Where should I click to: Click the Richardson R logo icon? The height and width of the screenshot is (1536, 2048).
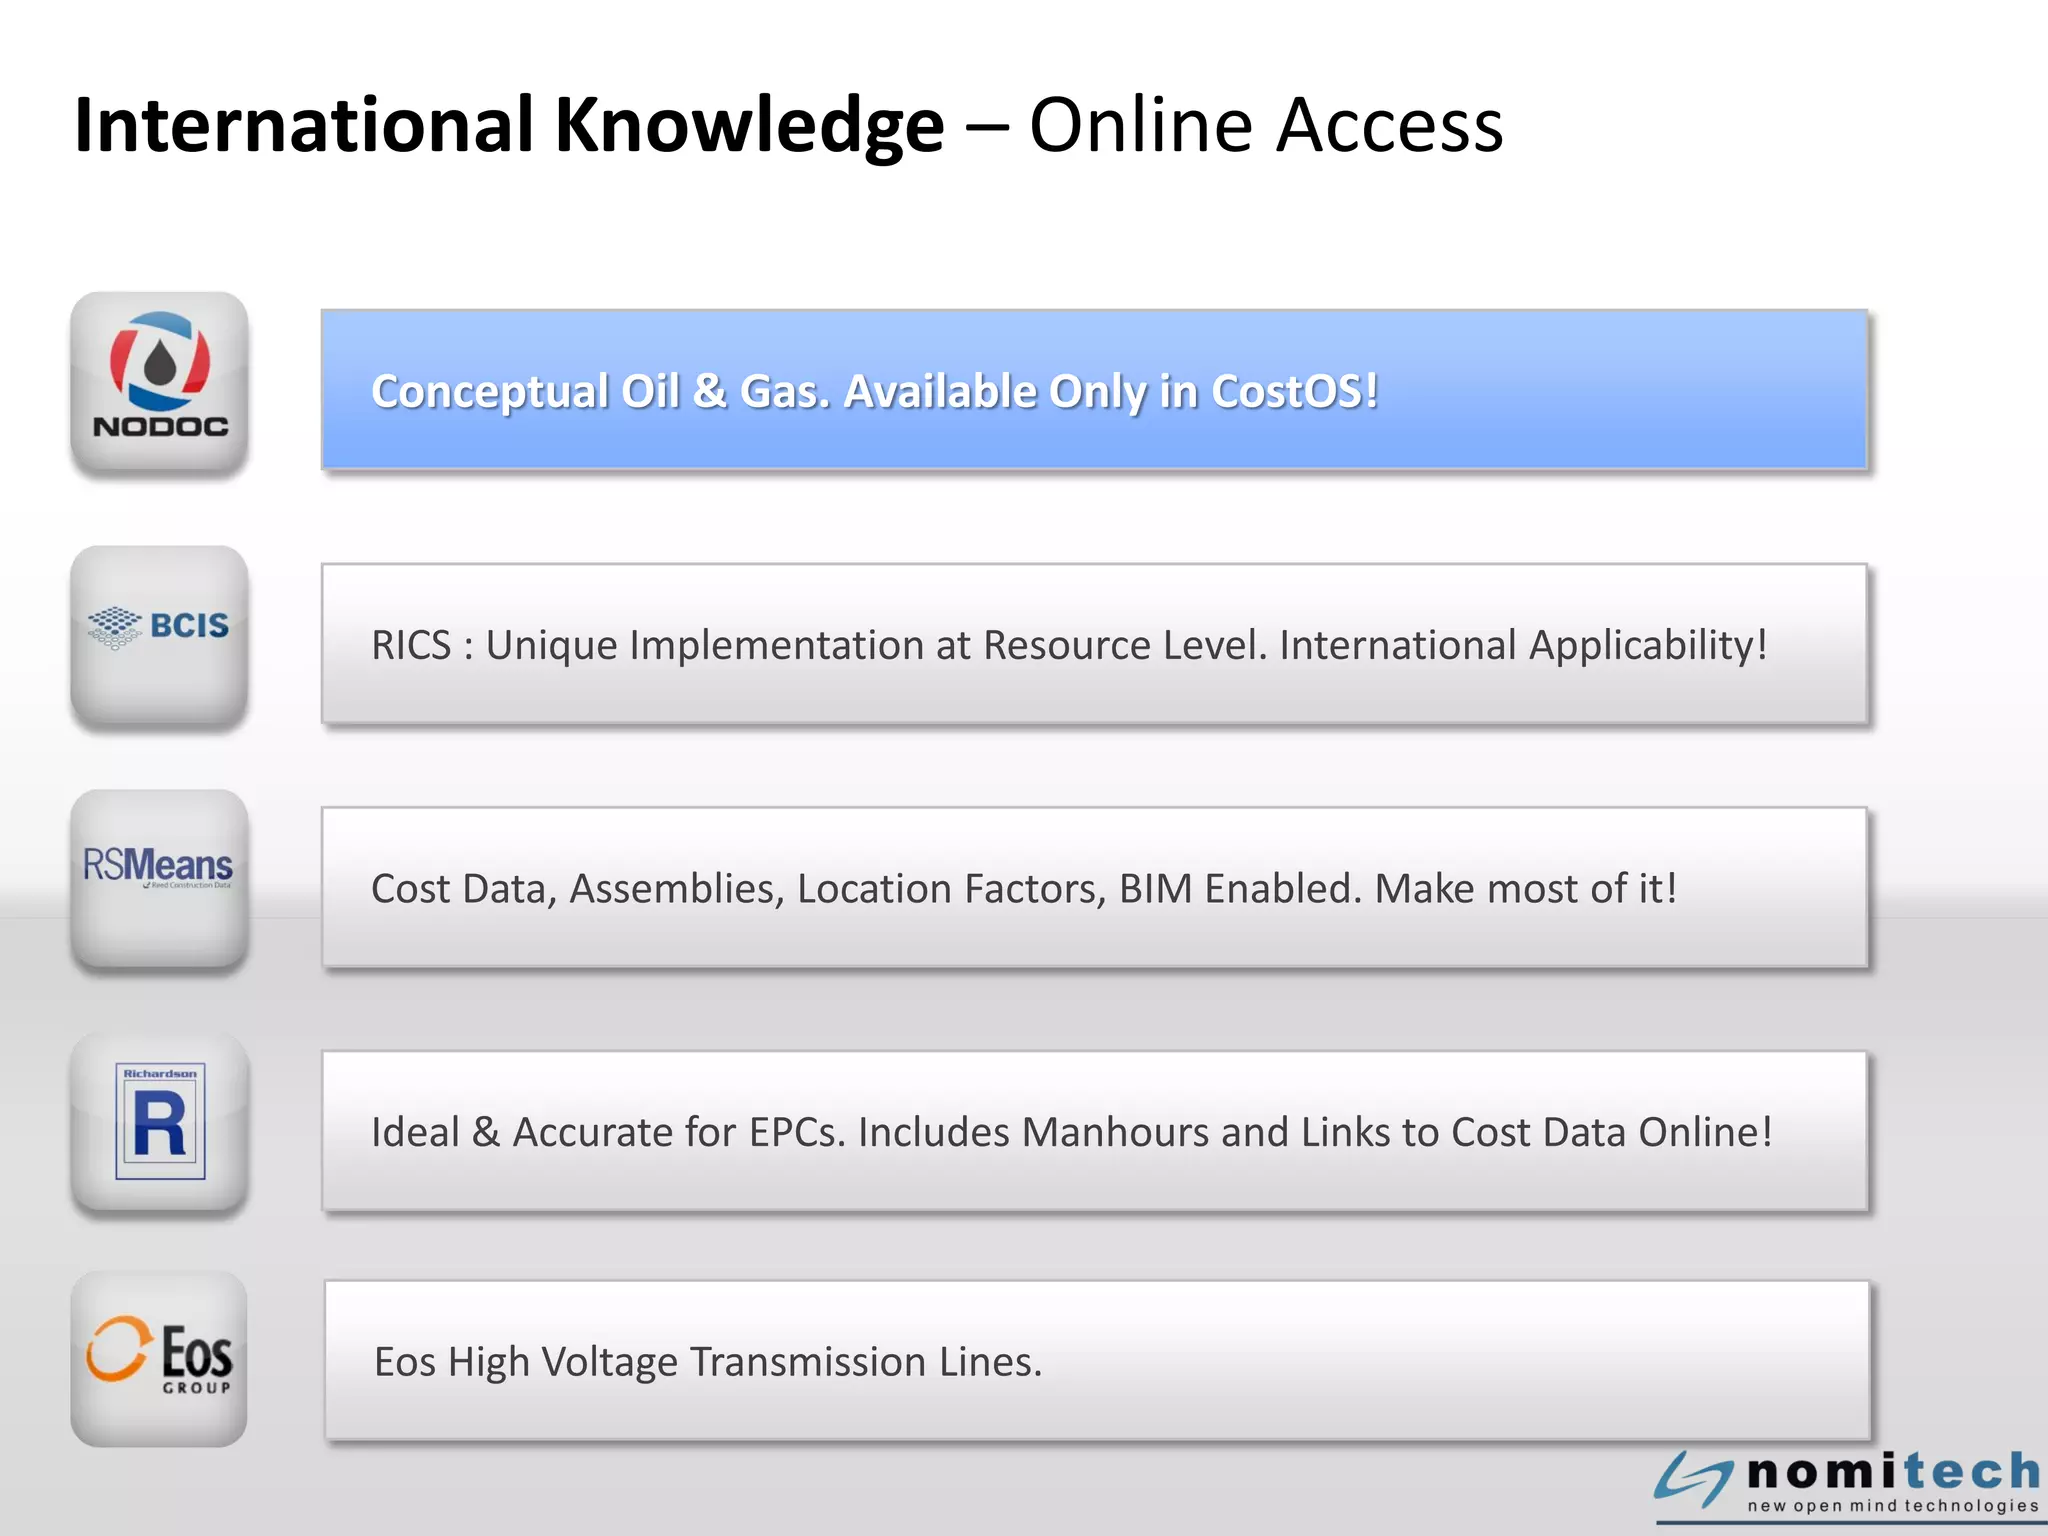[159, 1122]
